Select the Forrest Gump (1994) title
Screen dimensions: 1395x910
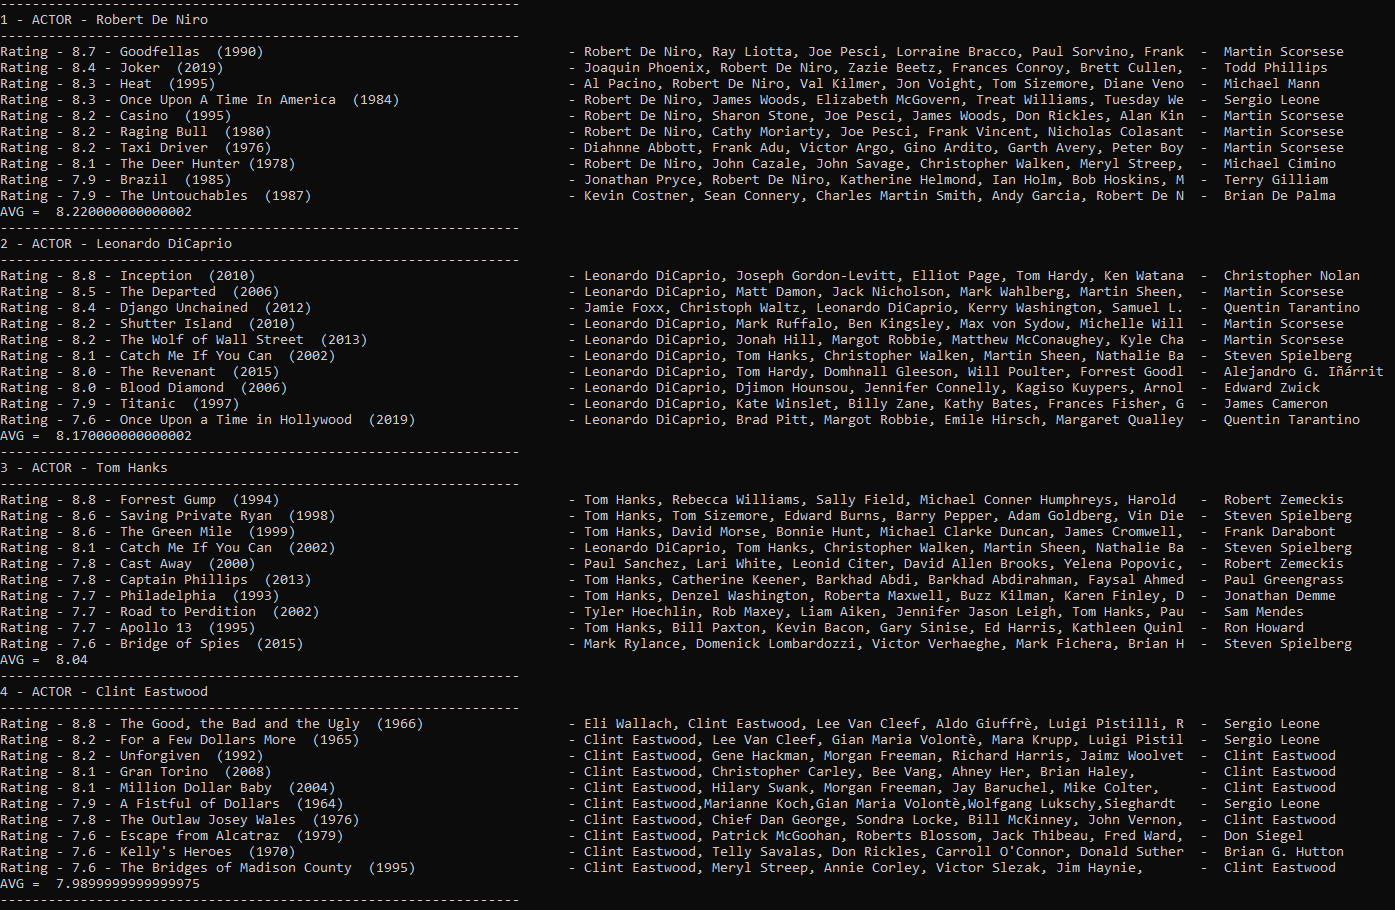(199, 500)
